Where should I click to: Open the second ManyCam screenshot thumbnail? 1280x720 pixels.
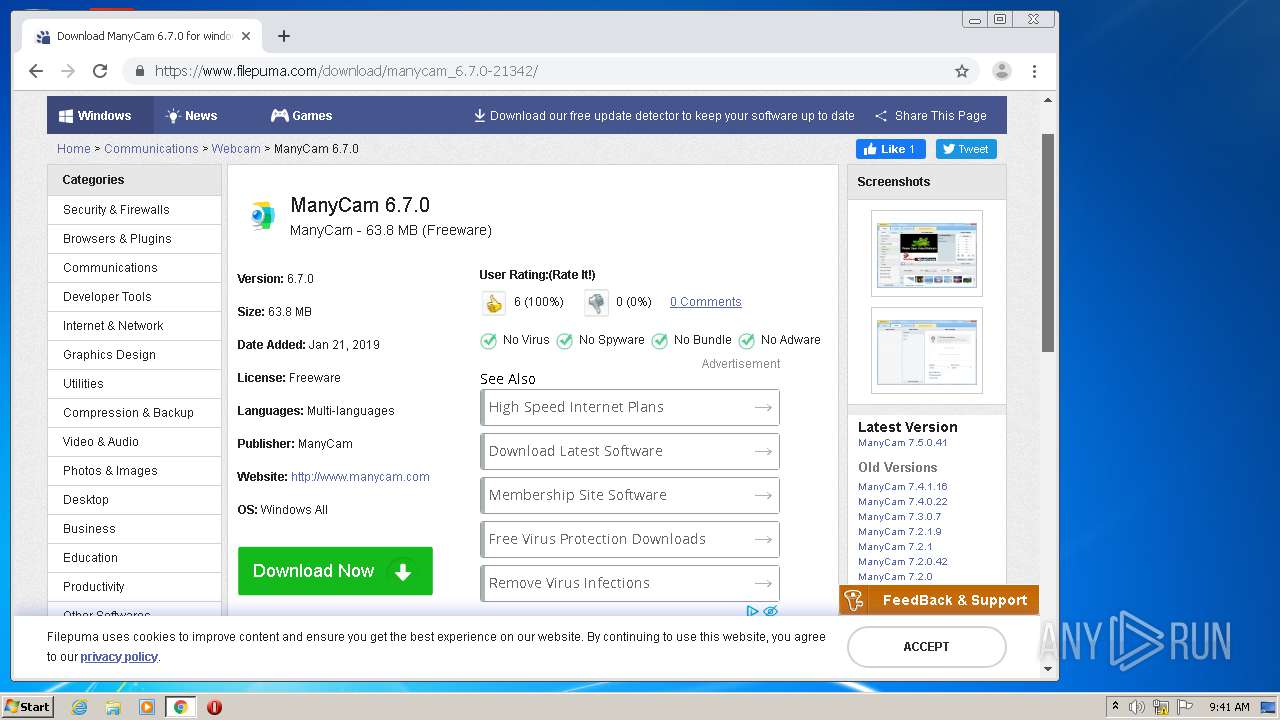(x=927, y=350)
